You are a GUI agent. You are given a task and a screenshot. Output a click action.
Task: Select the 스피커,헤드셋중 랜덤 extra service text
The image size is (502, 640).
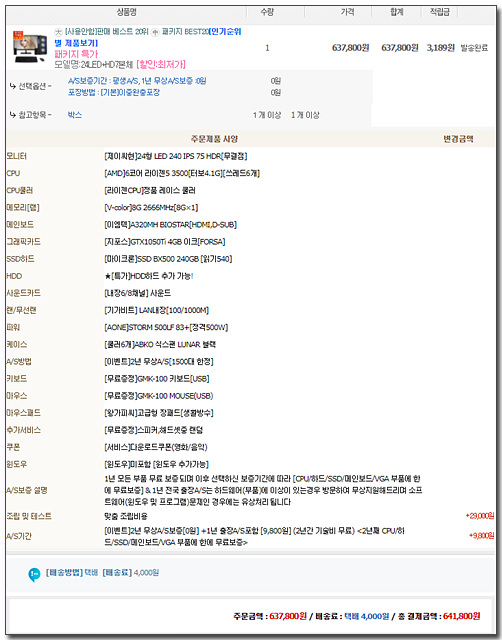(x=154, y=431)
